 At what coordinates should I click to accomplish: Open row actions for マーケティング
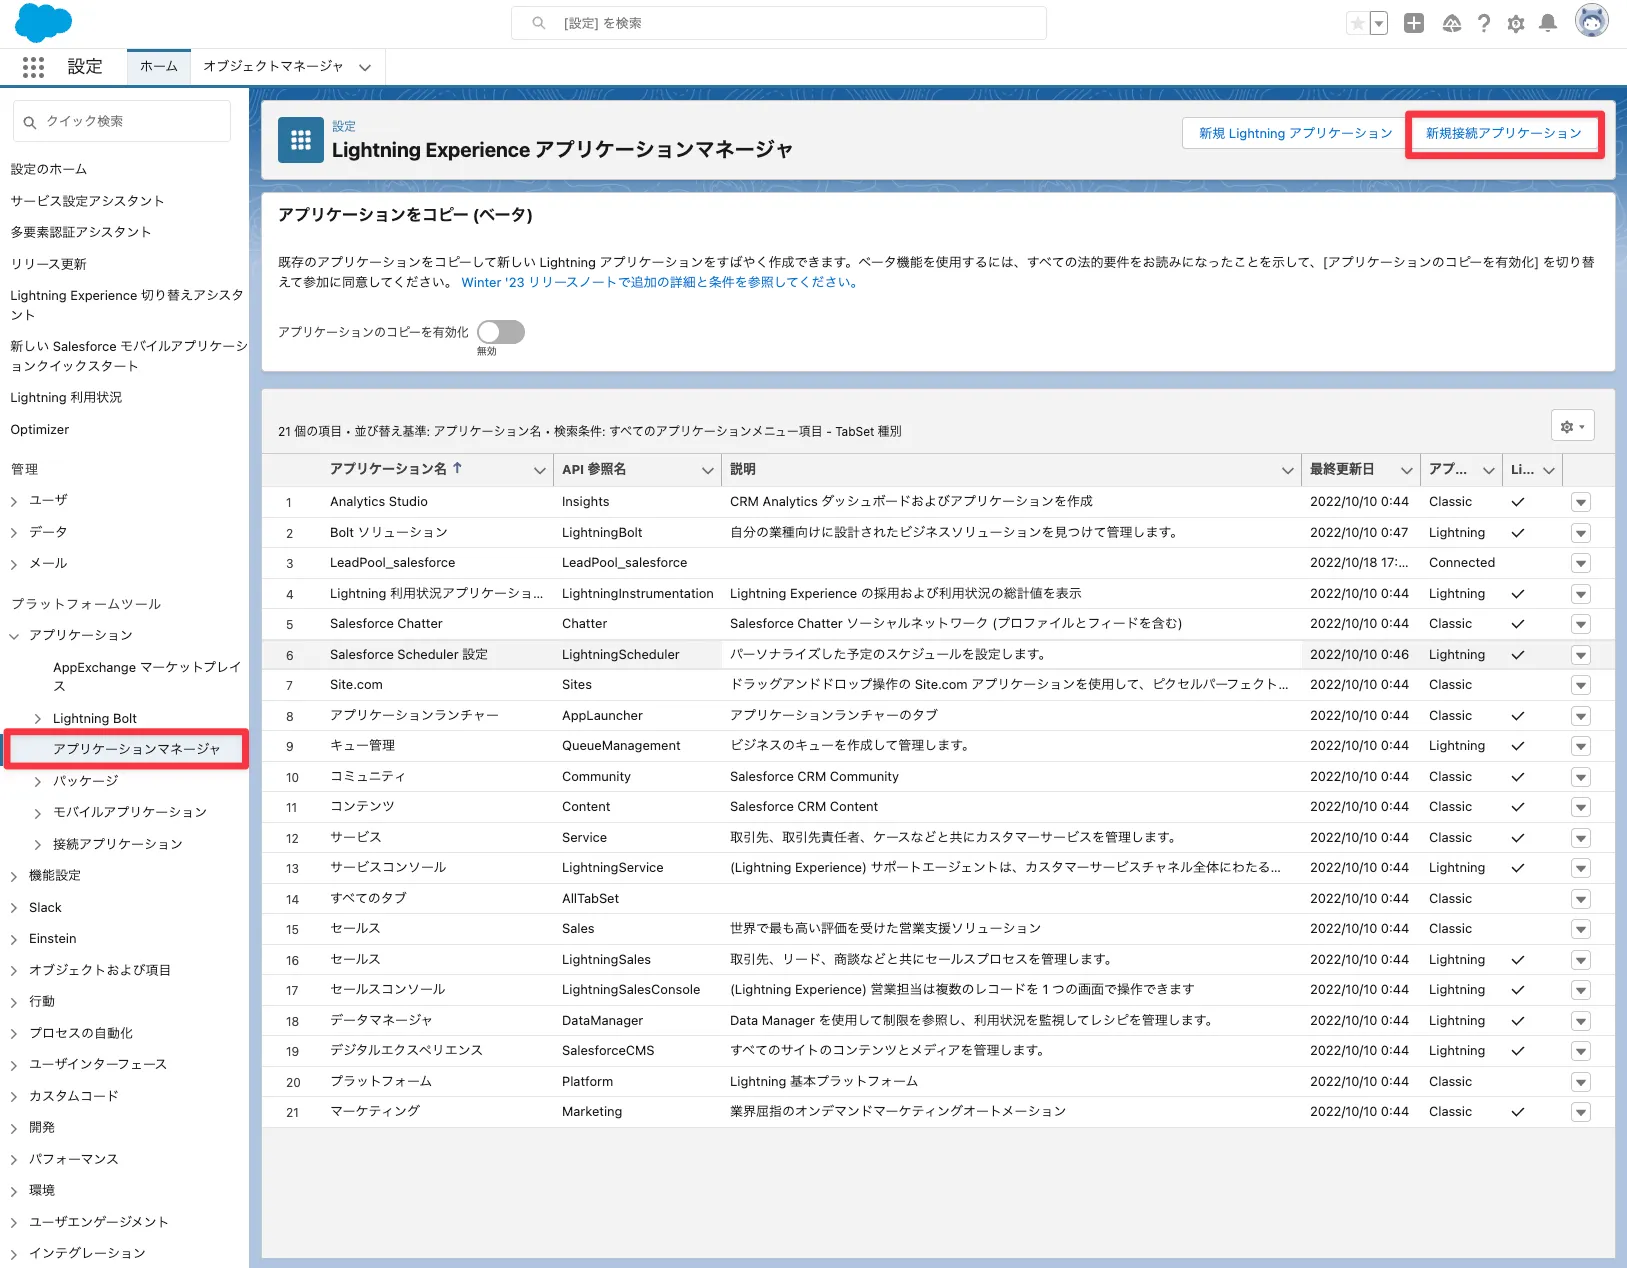click(x=1580, y=1112)
